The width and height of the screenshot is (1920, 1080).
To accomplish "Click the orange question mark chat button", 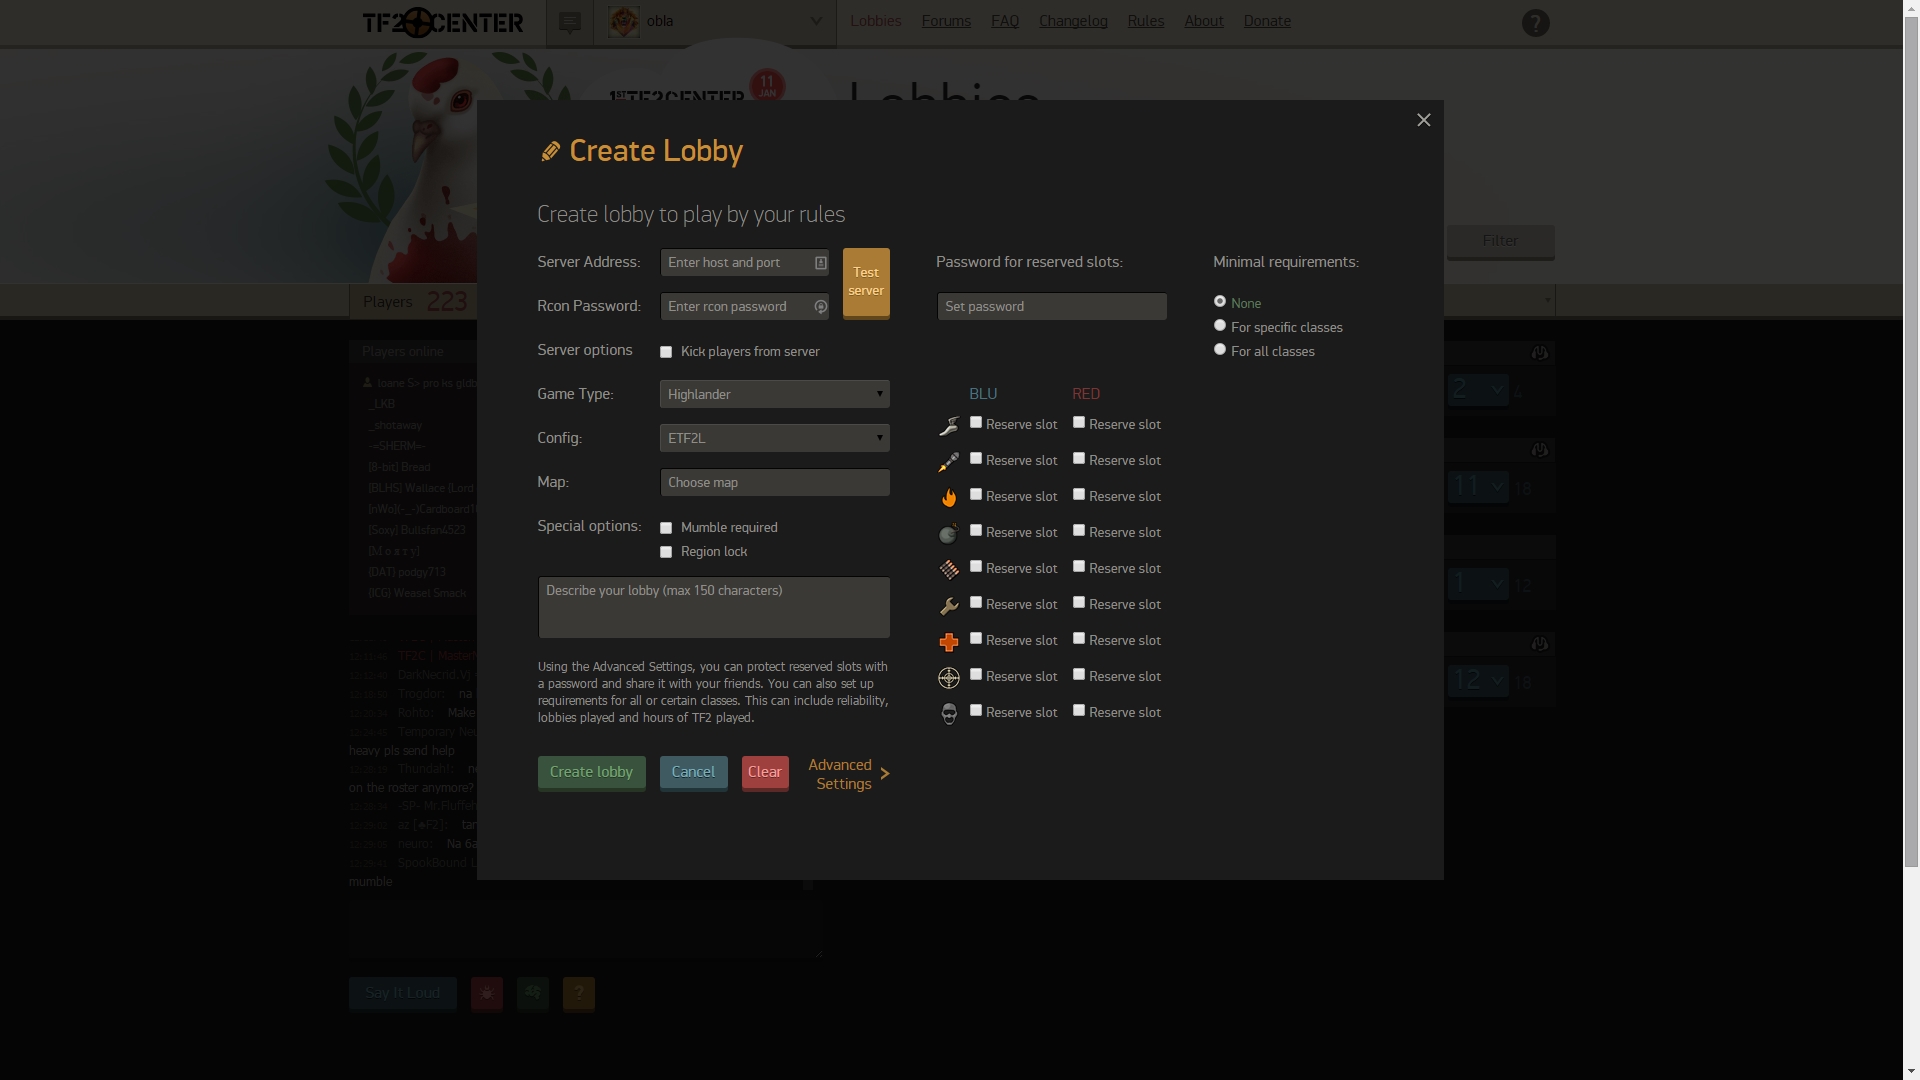I will point(579,993).
